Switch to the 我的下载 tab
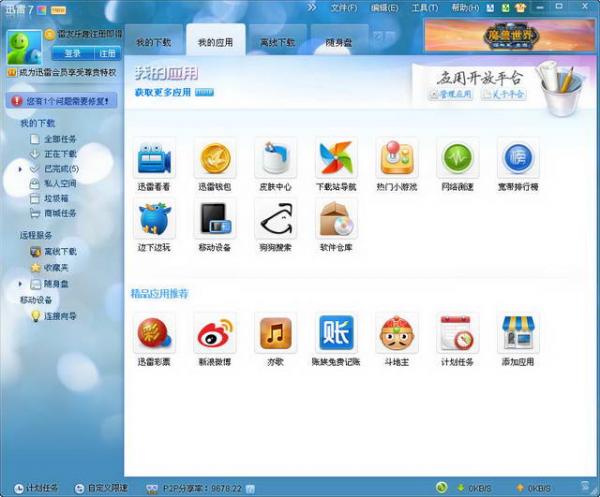Viewport: 600px width, 497px height. click(x=154, y=41)
